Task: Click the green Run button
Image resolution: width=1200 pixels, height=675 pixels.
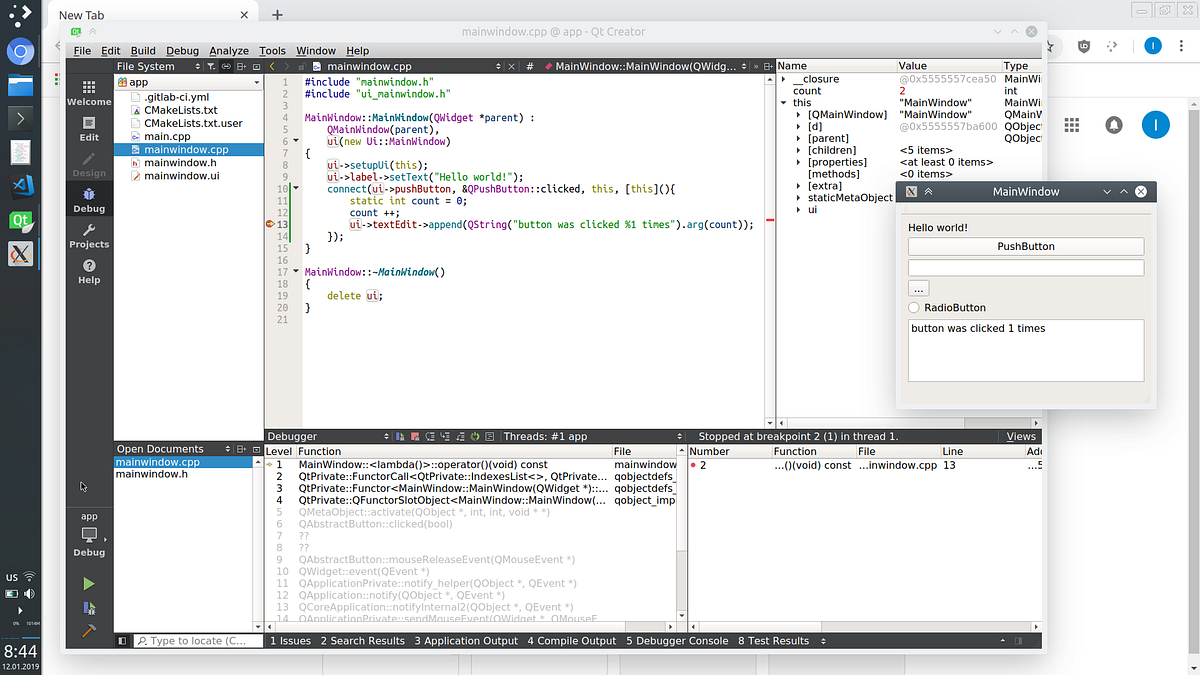Action: [x=88, y=582]
